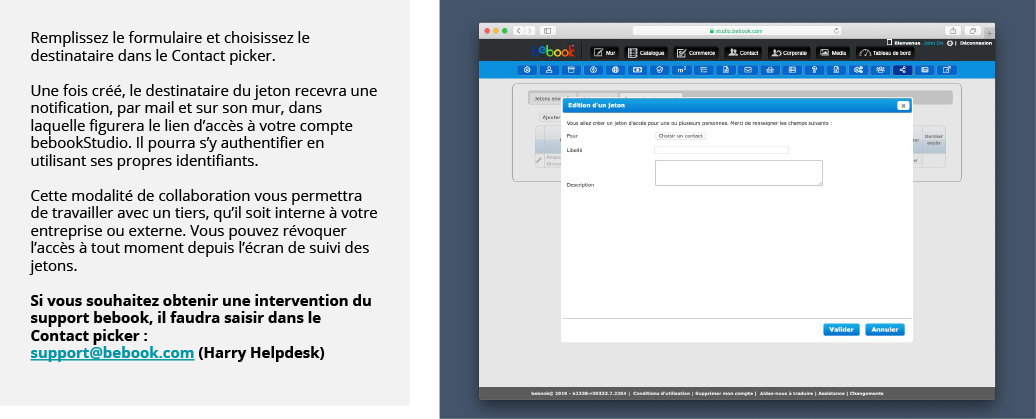This screenshot has height=419, width=1036.
Task: Click the highlighted share icon in blue toolbar
Action: tap(903, 70)
